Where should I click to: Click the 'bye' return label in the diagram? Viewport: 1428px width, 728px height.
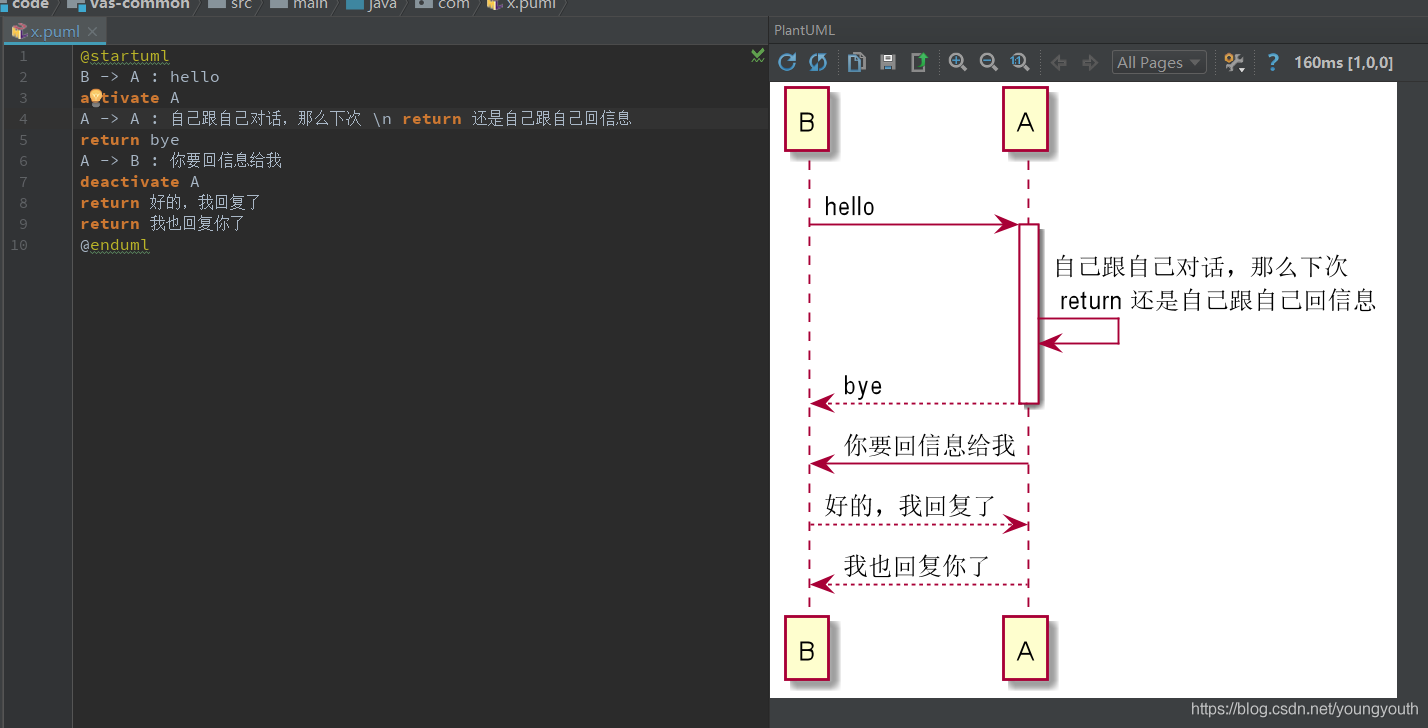(x=863, y=386)
